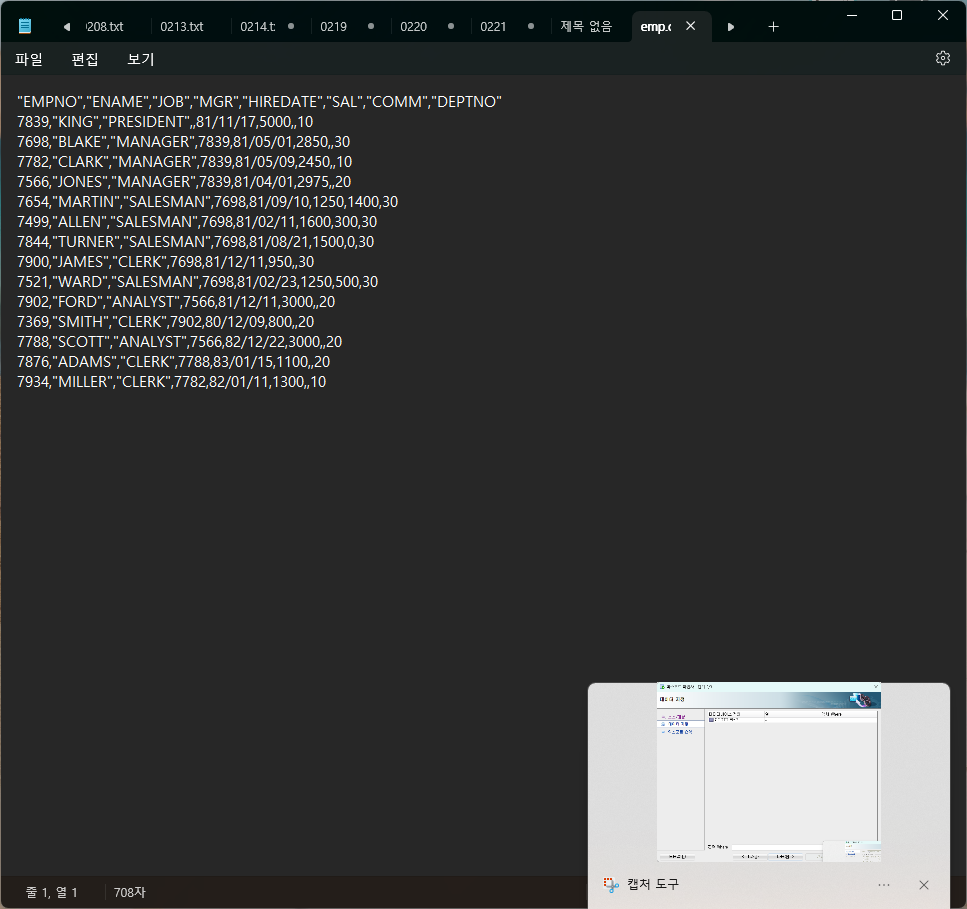Click the line for JONES
The width and height of the screenshot is (967, 909).
pyautogui.click(x=184, y=182)
